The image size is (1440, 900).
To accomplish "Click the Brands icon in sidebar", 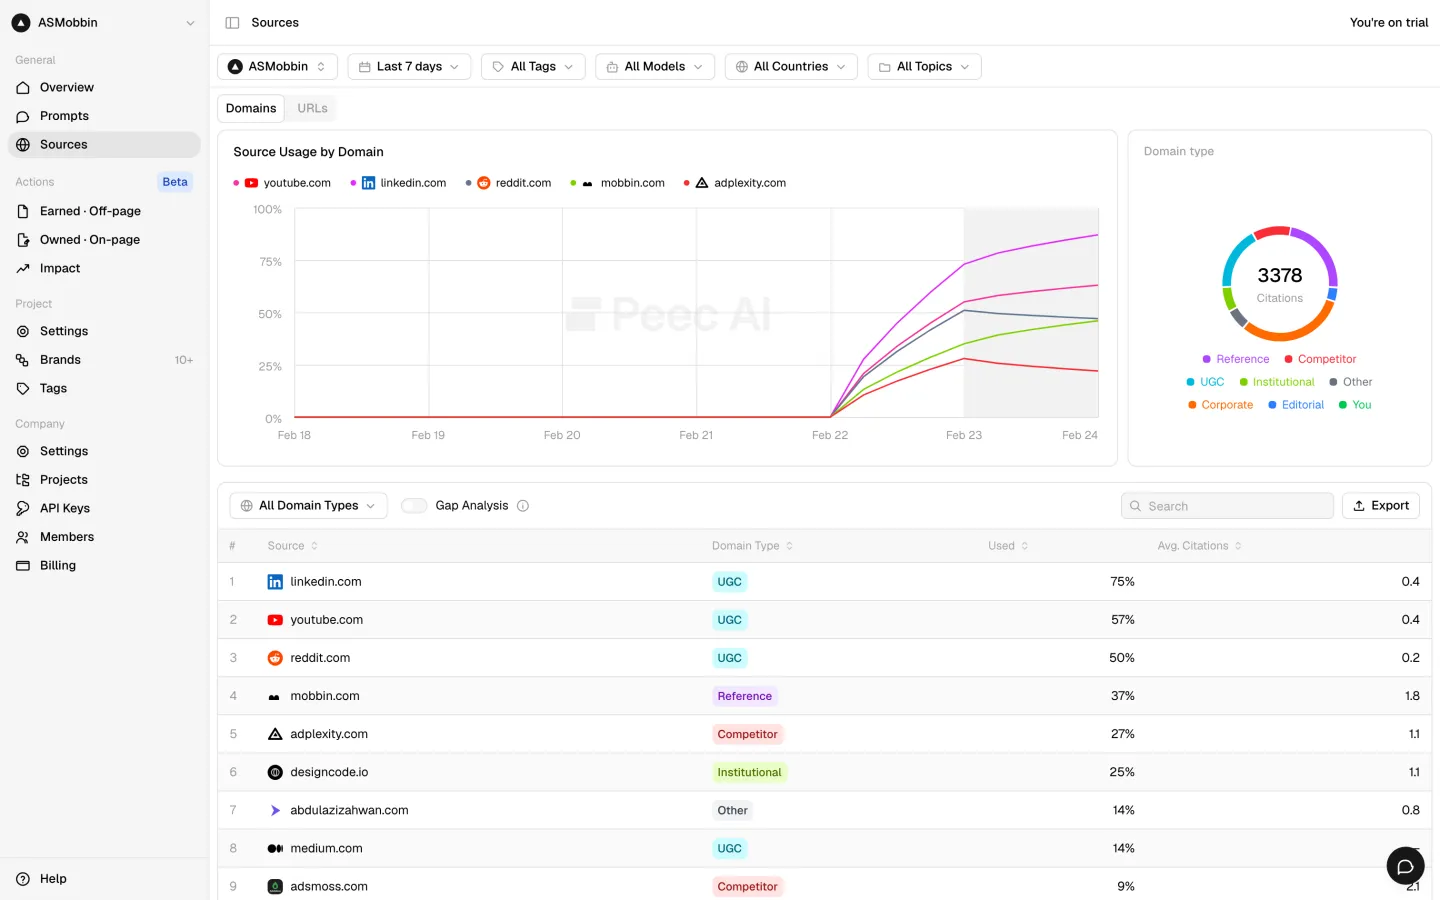I will 23,360.
